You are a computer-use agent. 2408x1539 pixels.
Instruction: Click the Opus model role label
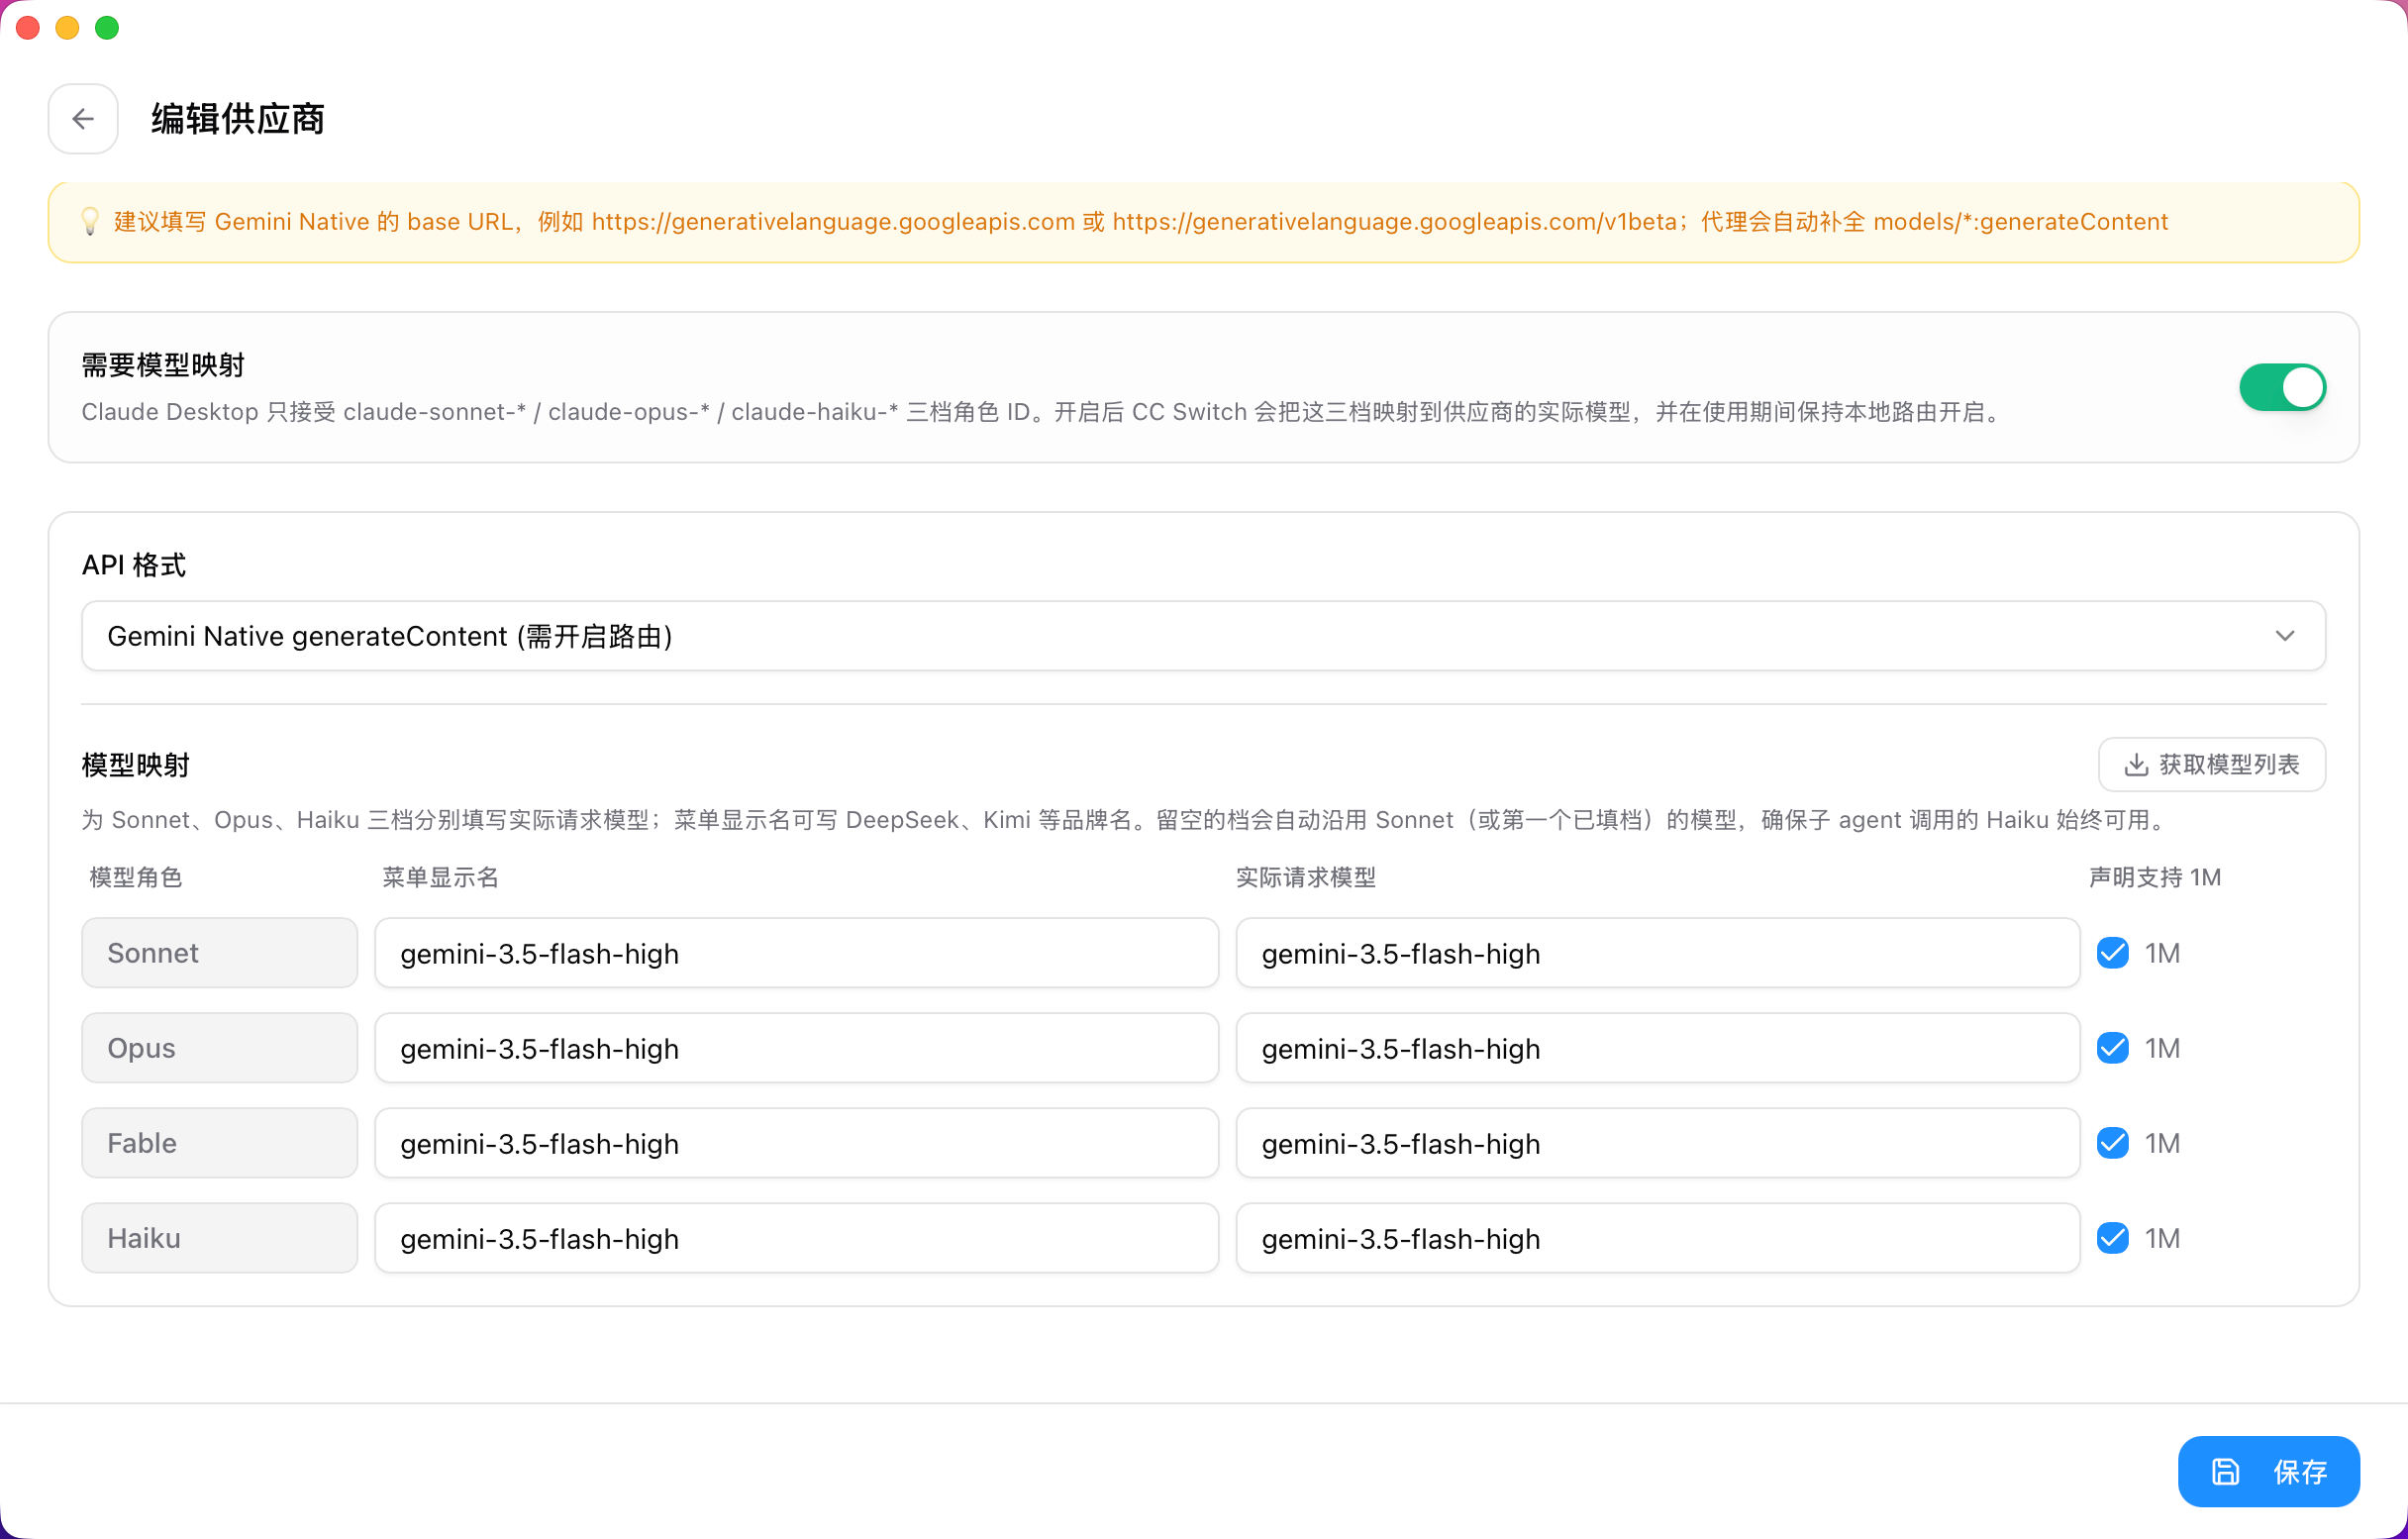pos(219,1048)
